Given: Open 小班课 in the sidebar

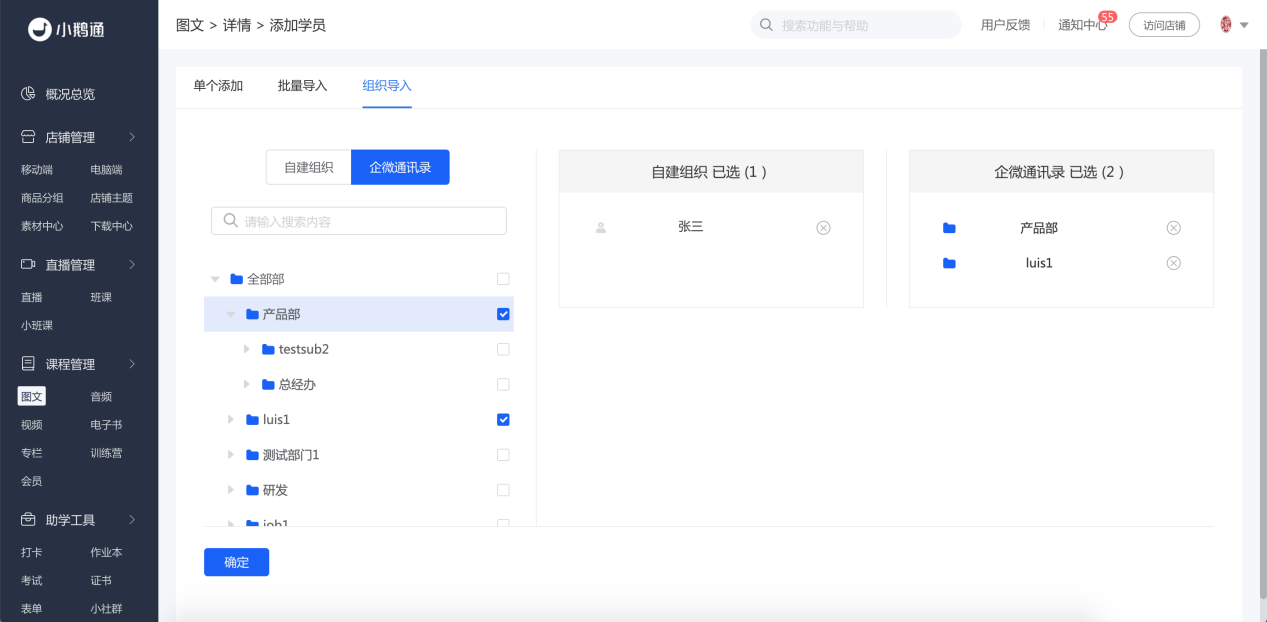Looking at the screenshot, I should pyautogui.click(x=37, y=325).
